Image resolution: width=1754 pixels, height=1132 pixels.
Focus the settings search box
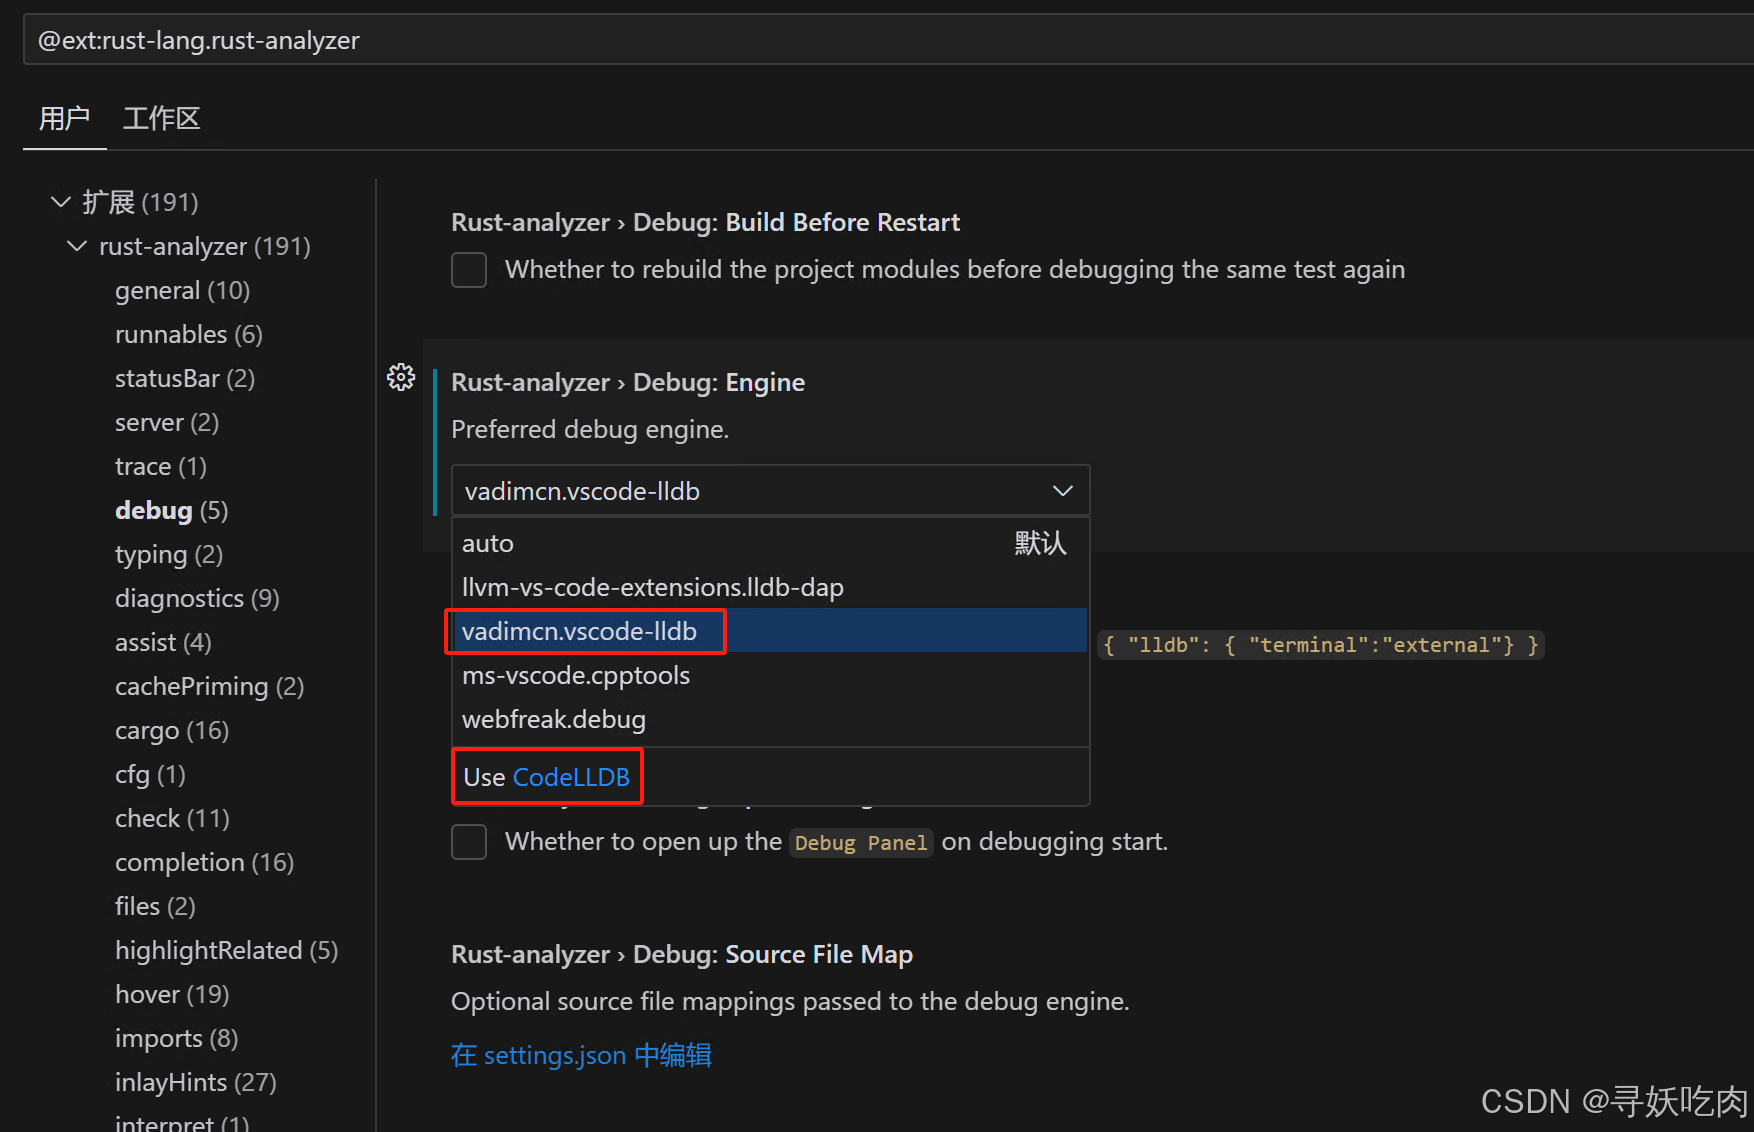[888, 40]
